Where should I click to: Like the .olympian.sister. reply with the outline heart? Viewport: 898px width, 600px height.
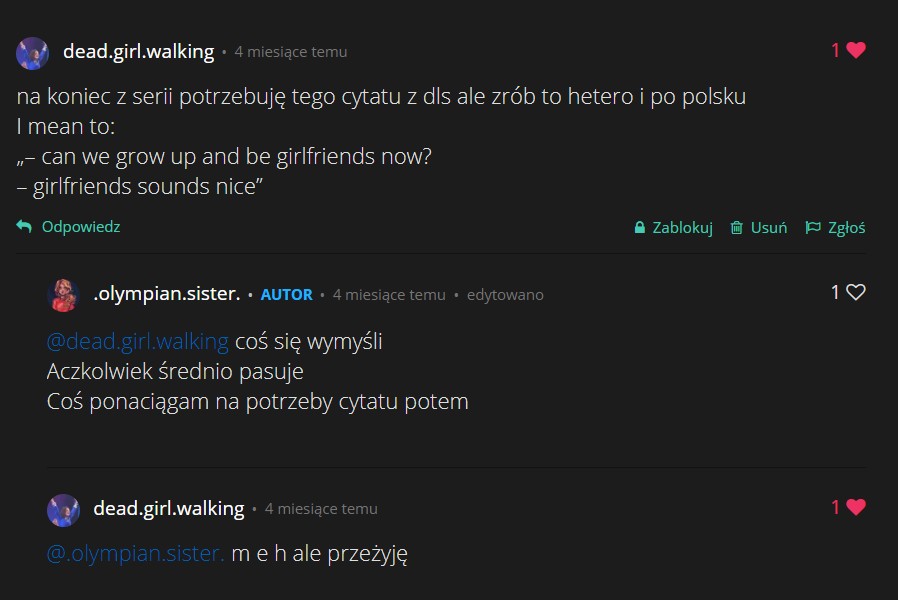click(855, 292)
